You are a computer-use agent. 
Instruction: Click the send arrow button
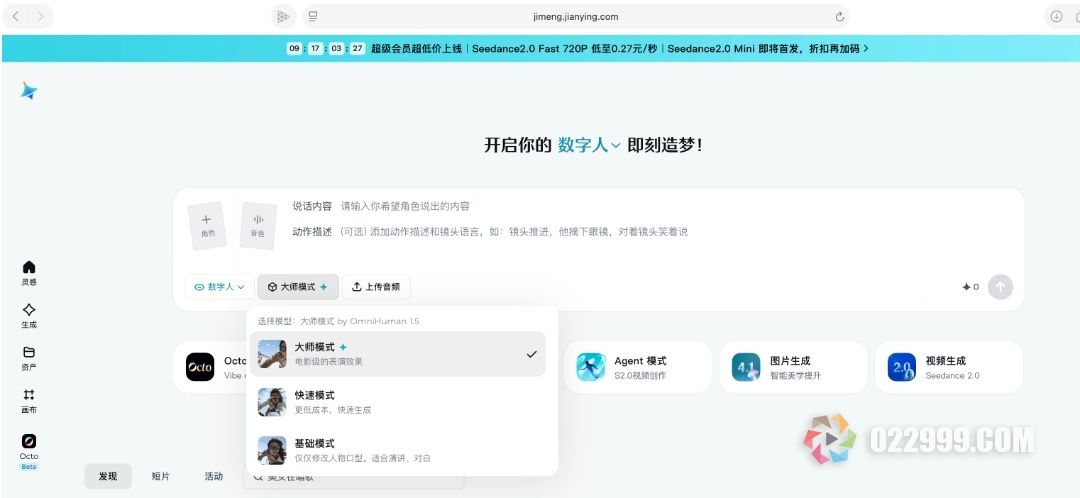coord(1000,287)
